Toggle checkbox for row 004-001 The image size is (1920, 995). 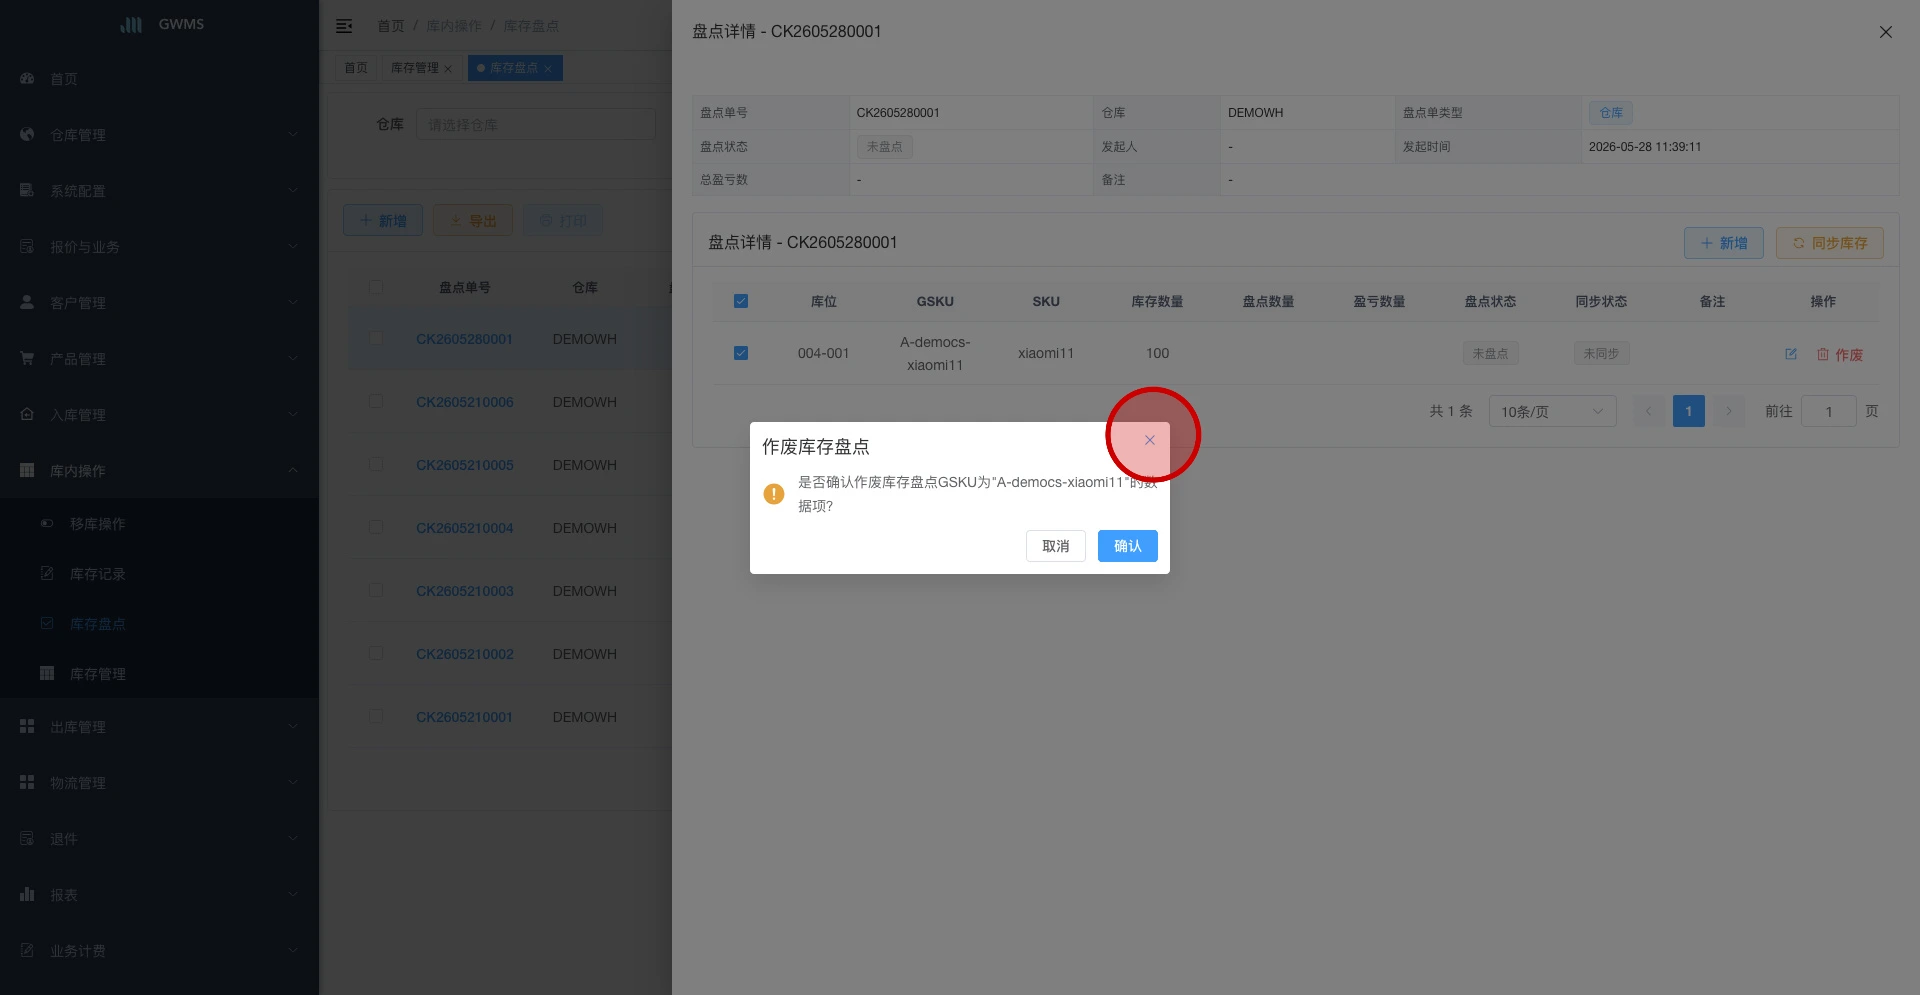741,353
